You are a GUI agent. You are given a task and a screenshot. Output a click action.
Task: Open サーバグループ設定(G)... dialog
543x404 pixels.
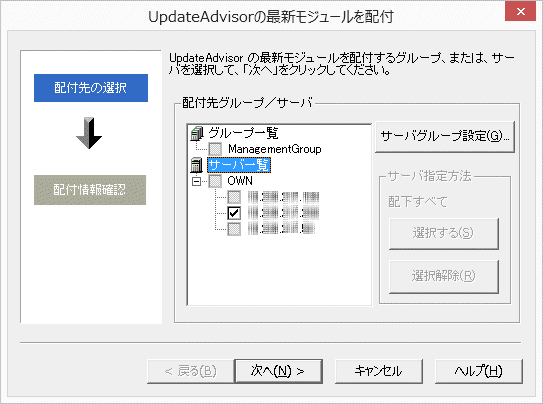[x=445, y=136]
